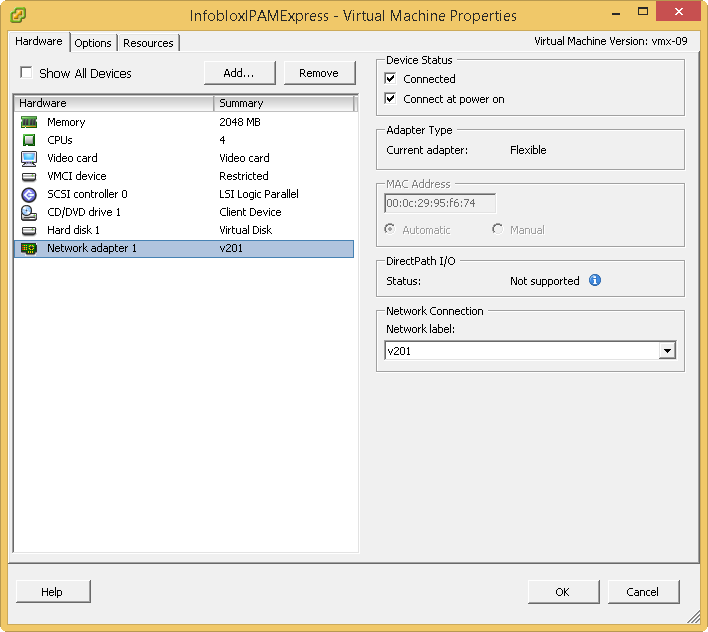Viewport: 708px width, 632px height.
Task: Select the Network adapter 1 label
Action: [92, 248]
